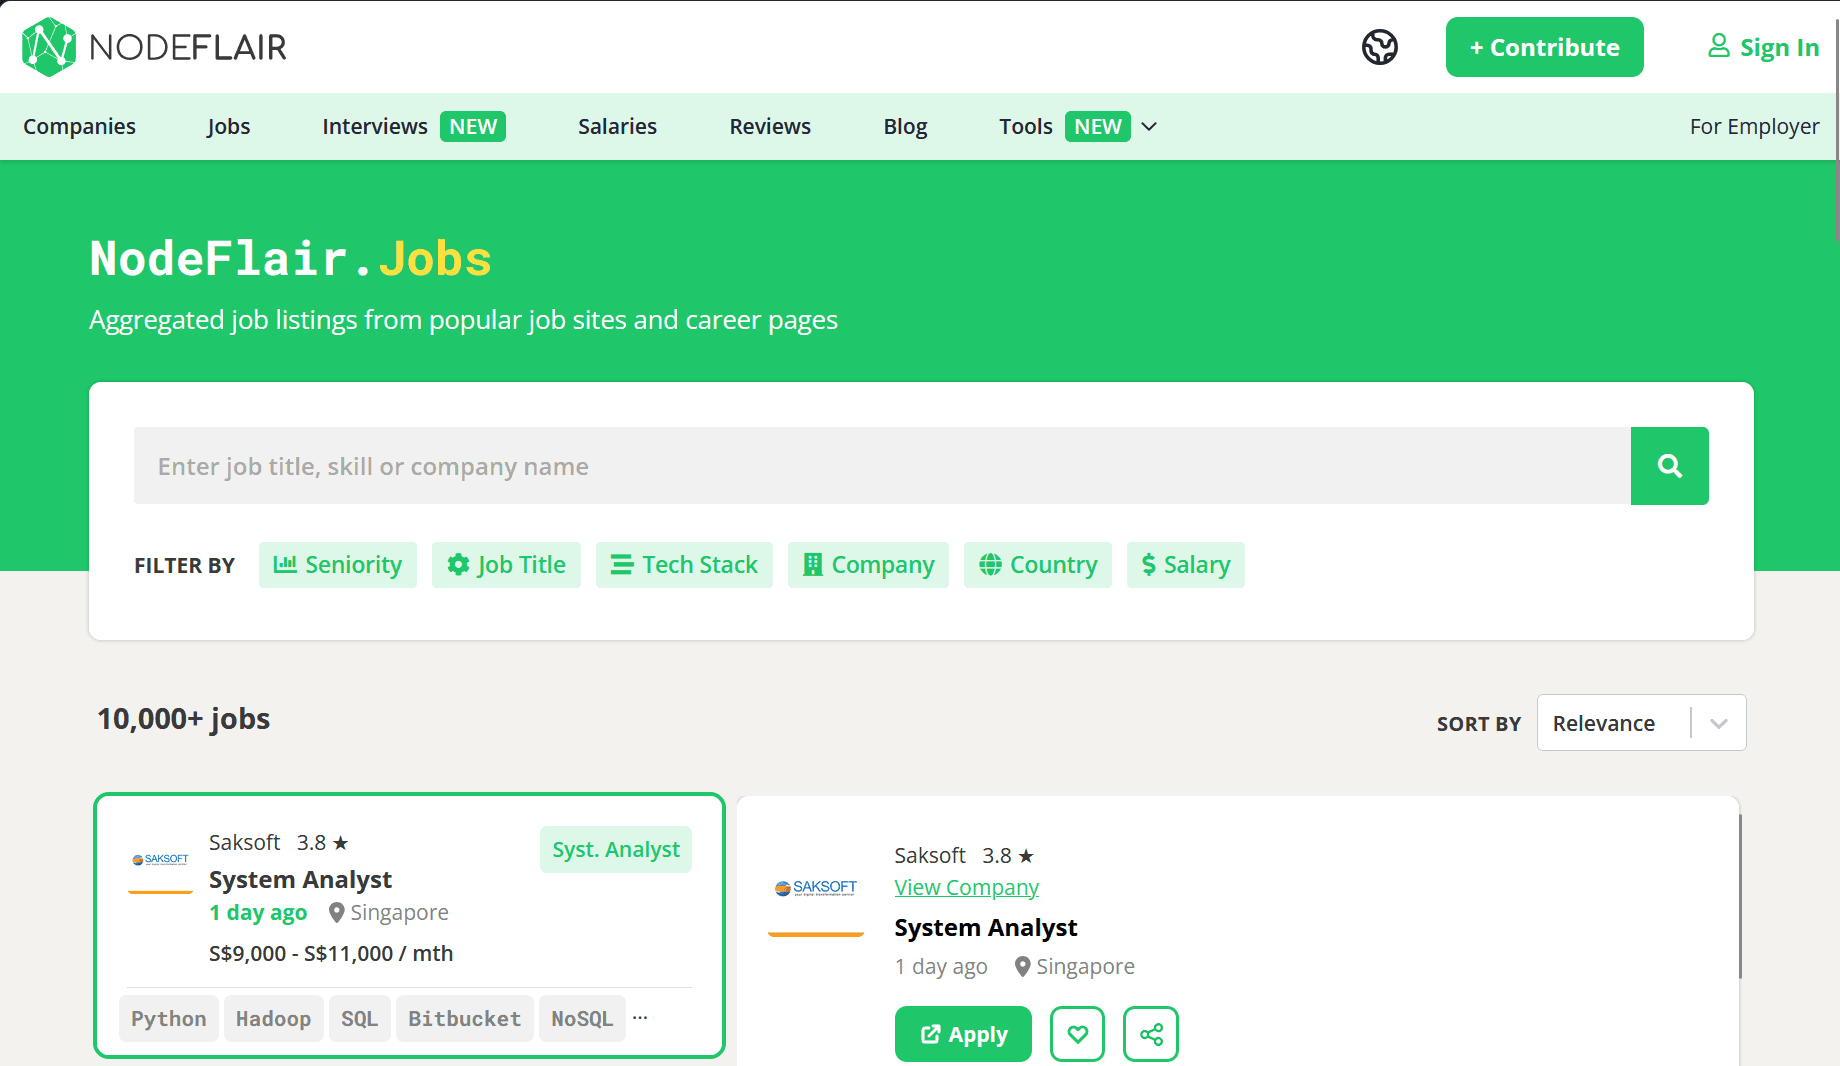Select the Bitbucket tech tag

coord(464,1018)
